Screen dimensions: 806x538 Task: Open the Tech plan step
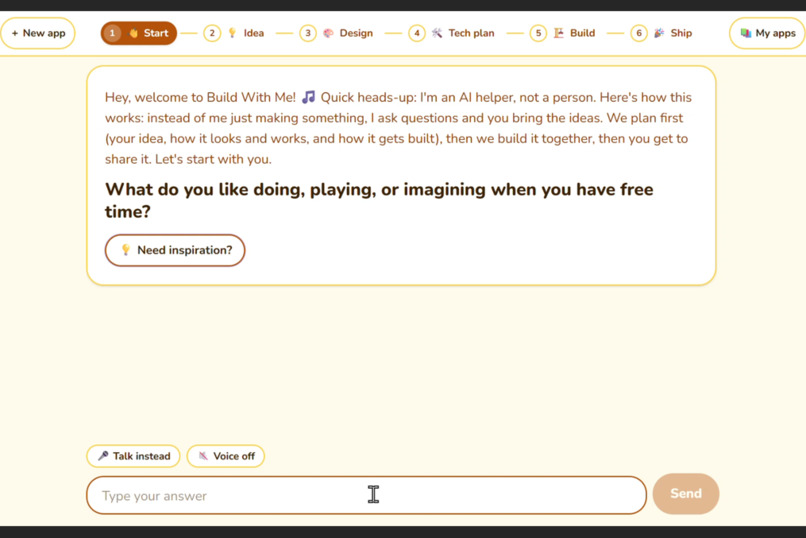pyautogui.click(x=451, y=33)
